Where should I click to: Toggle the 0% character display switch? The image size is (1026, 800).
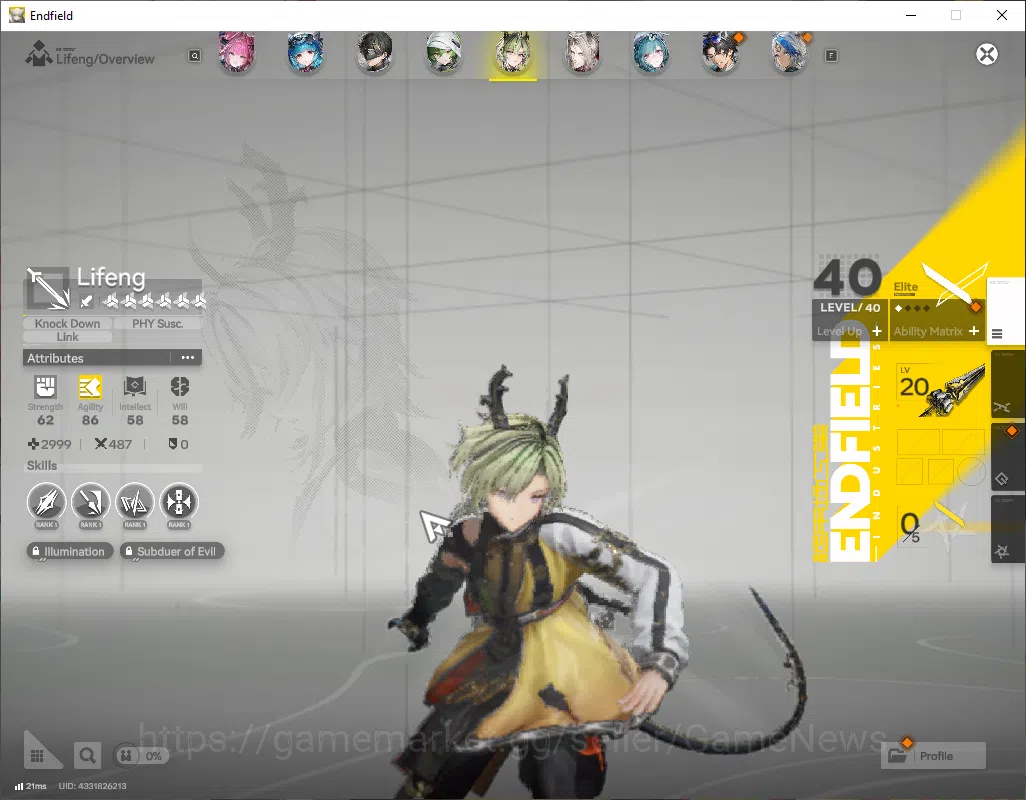141,756
